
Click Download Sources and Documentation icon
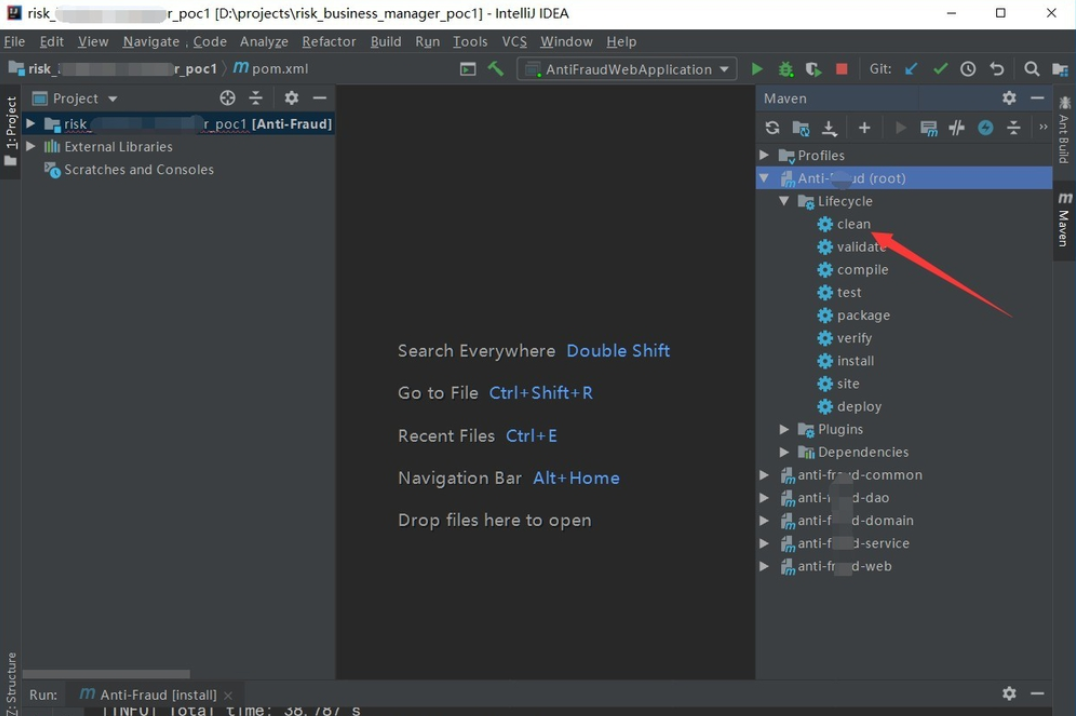point(829,128)
